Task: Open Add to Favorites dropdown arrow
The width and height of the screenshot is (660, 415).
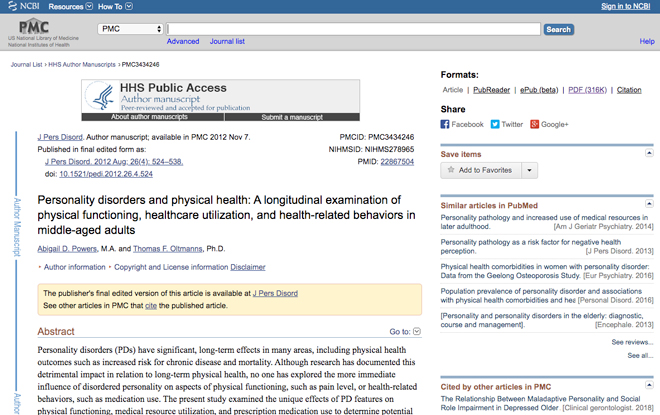Action: [x=530, y=170]
